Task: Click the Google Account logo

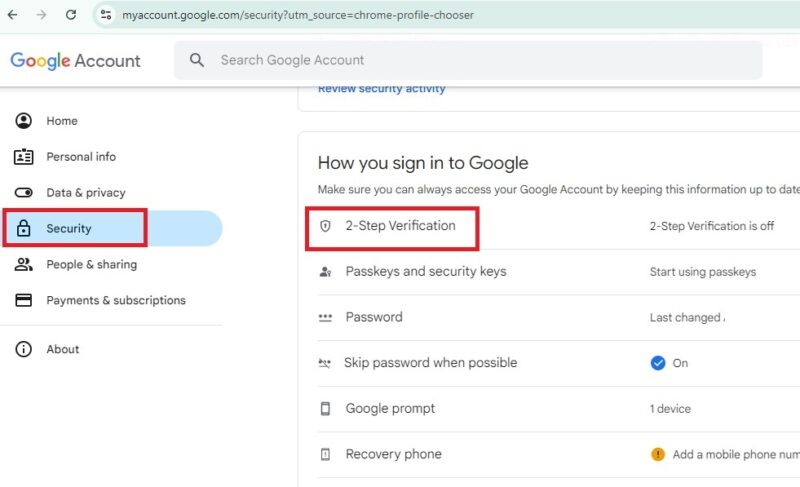Action: [x=76, y=60]
